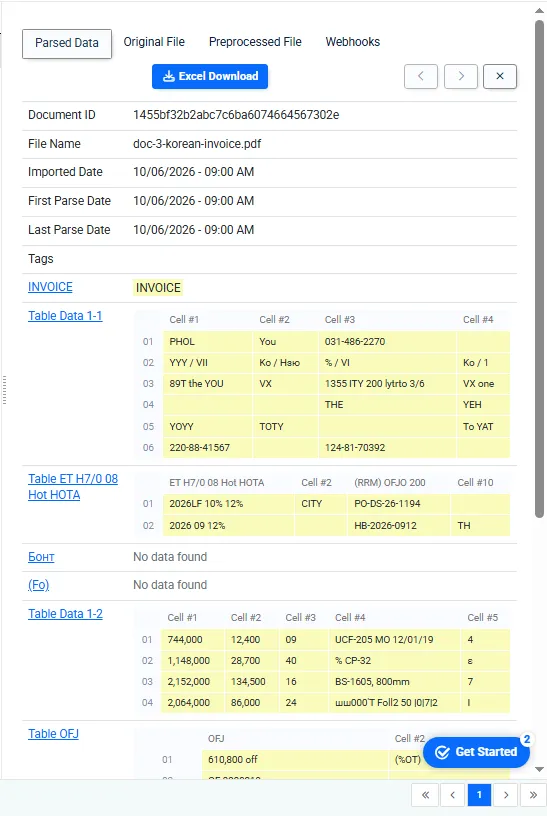This screenshot has width=547, height=816.
Task: Open the Бонт field link
Action: click(x=41, y=557)
